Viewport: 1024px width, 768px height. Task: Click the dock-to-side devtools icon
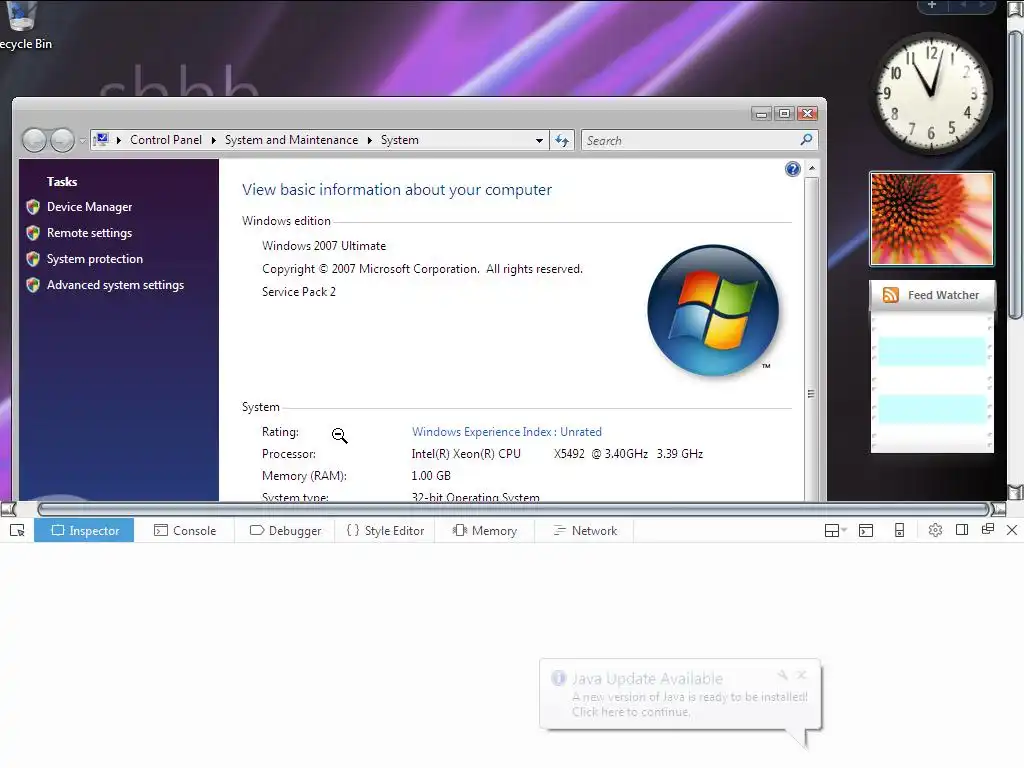click(962, 530)
